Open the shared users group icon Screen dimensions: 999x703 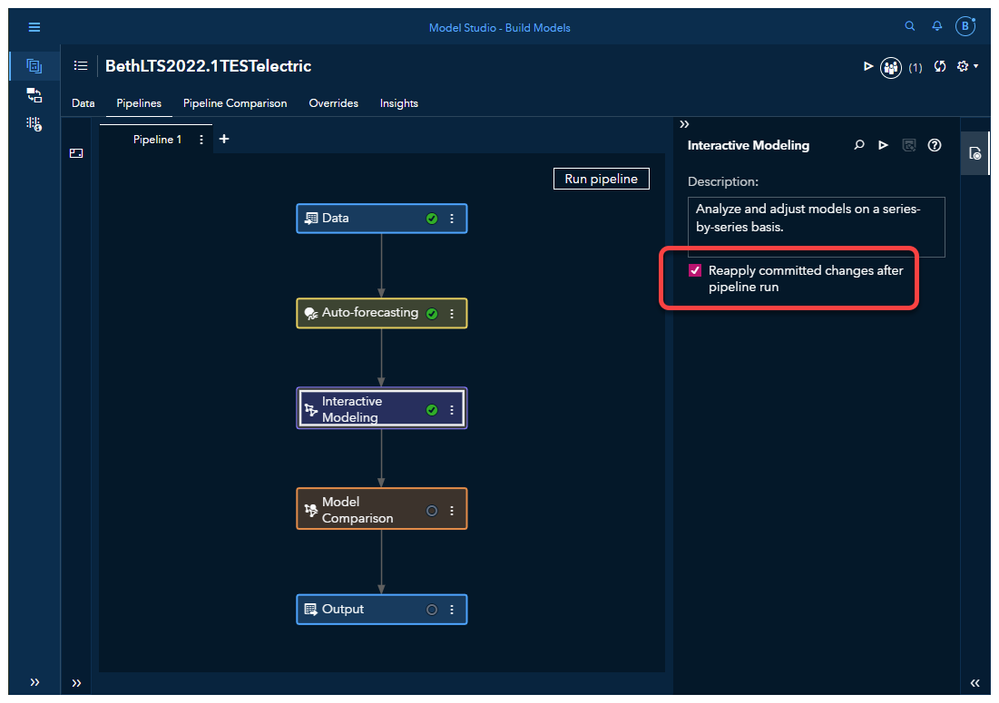coord(891,67)
